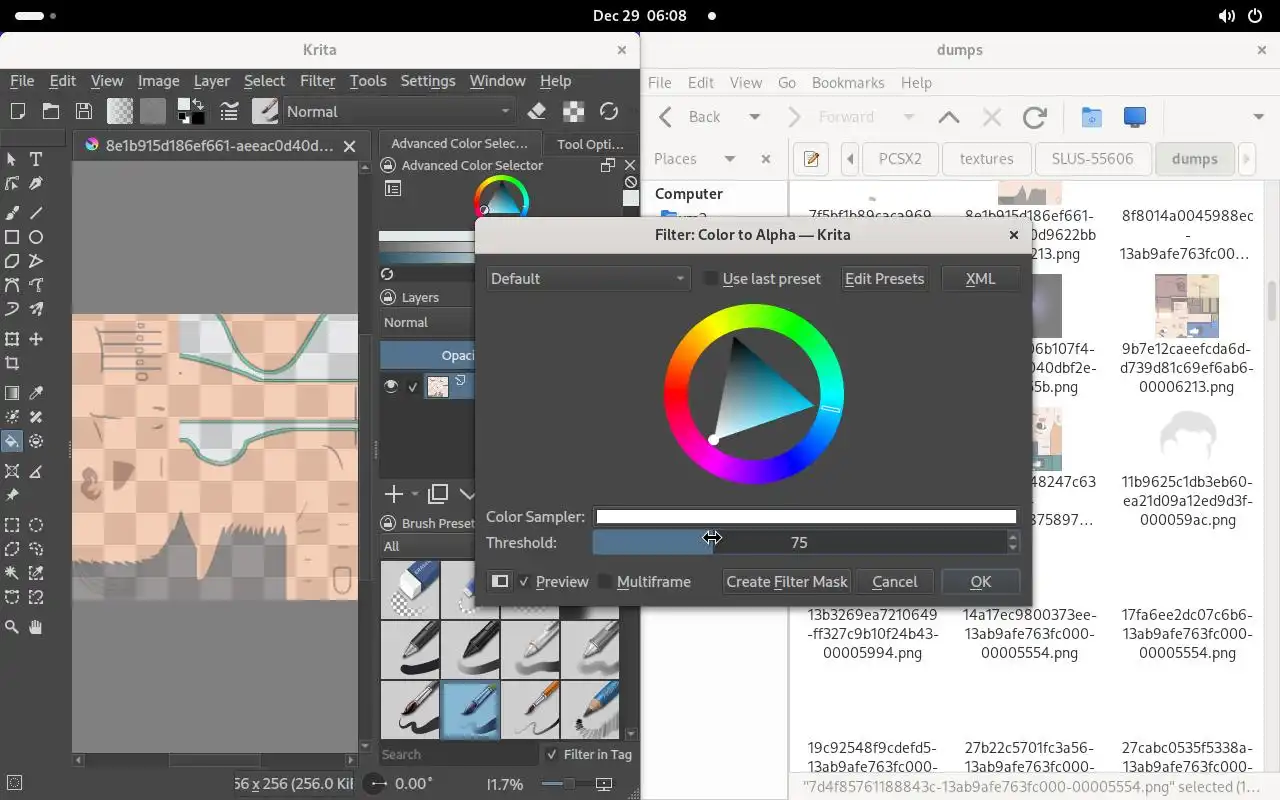The width and height of the screenshot is (1280, 800).
Task: Select the Crop tool
Action: click(x=12, y=364)
